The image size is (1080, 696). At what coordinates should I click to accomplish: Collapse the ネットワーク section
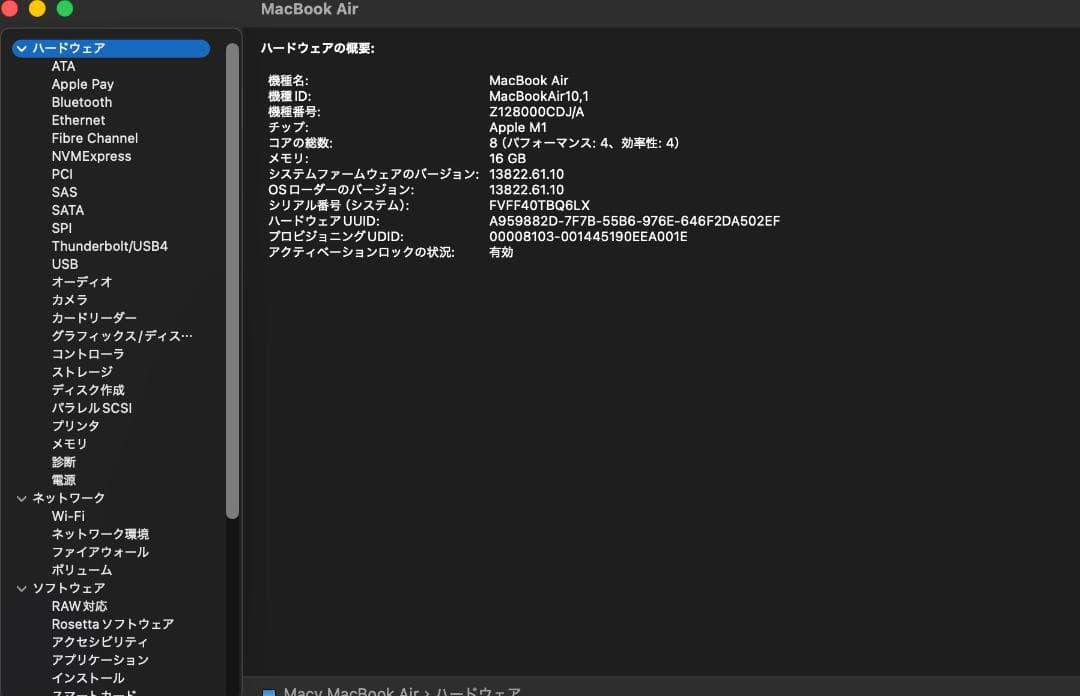[x=22, y=497]
